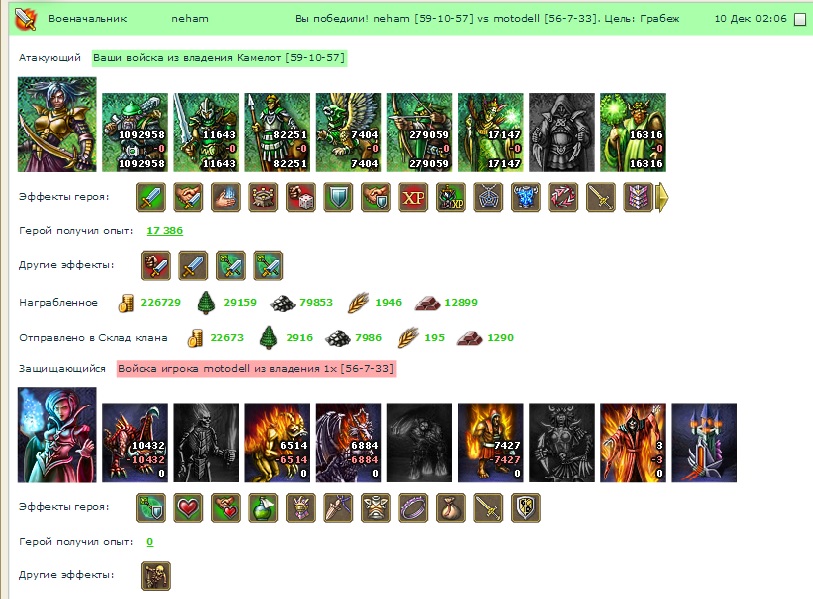Click the green potion defender effect icon
Image resolution: width=813 pixels, height=599 pixels.
[x=263, y=508]
